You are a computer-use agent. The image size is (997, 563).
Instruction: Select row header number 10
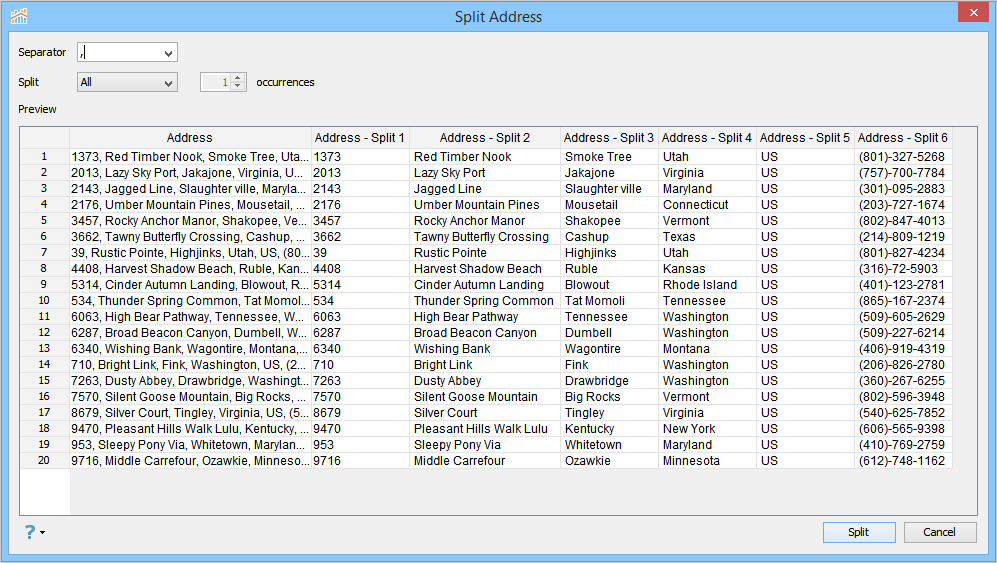coord(44,300)
